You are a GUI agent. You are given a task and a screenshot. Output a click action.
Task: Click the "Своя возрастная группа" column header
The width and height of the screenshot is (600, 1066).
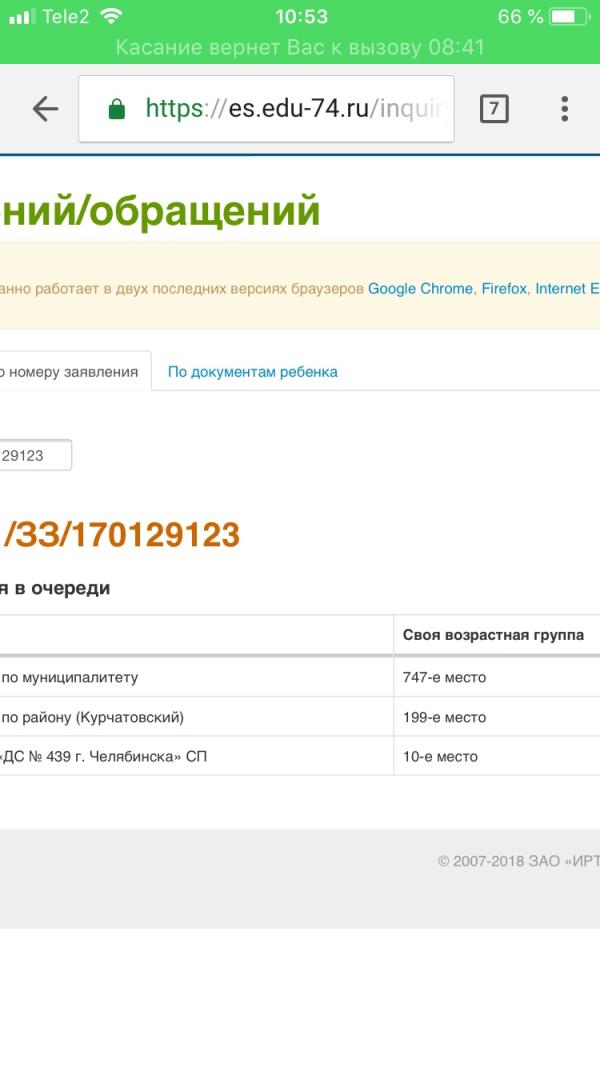point(493,635)
